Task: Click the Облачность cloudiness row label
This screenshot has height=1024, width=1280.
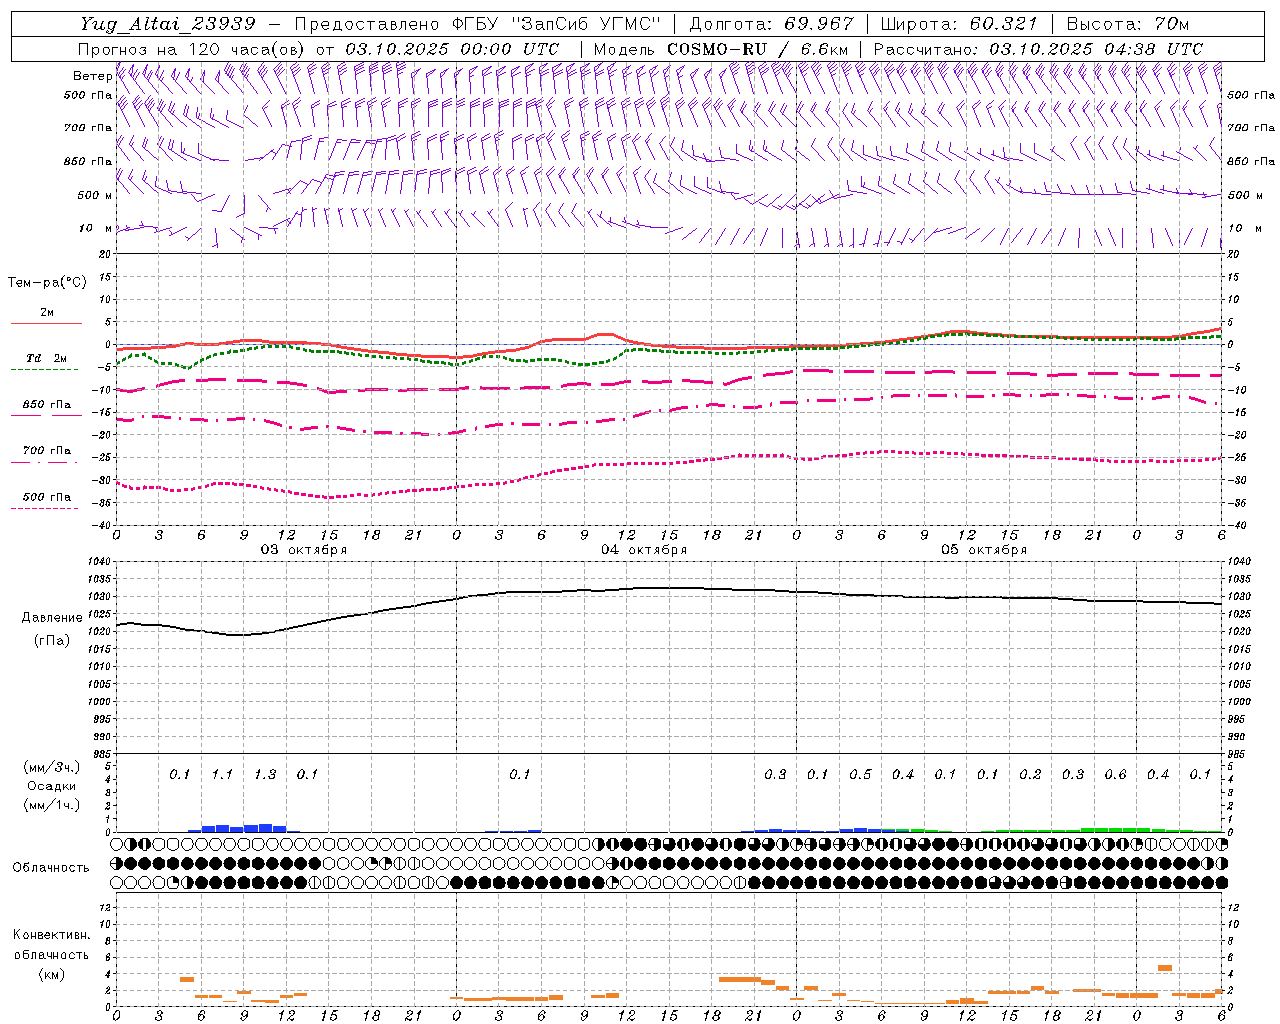Action: [x=51, y=868]
